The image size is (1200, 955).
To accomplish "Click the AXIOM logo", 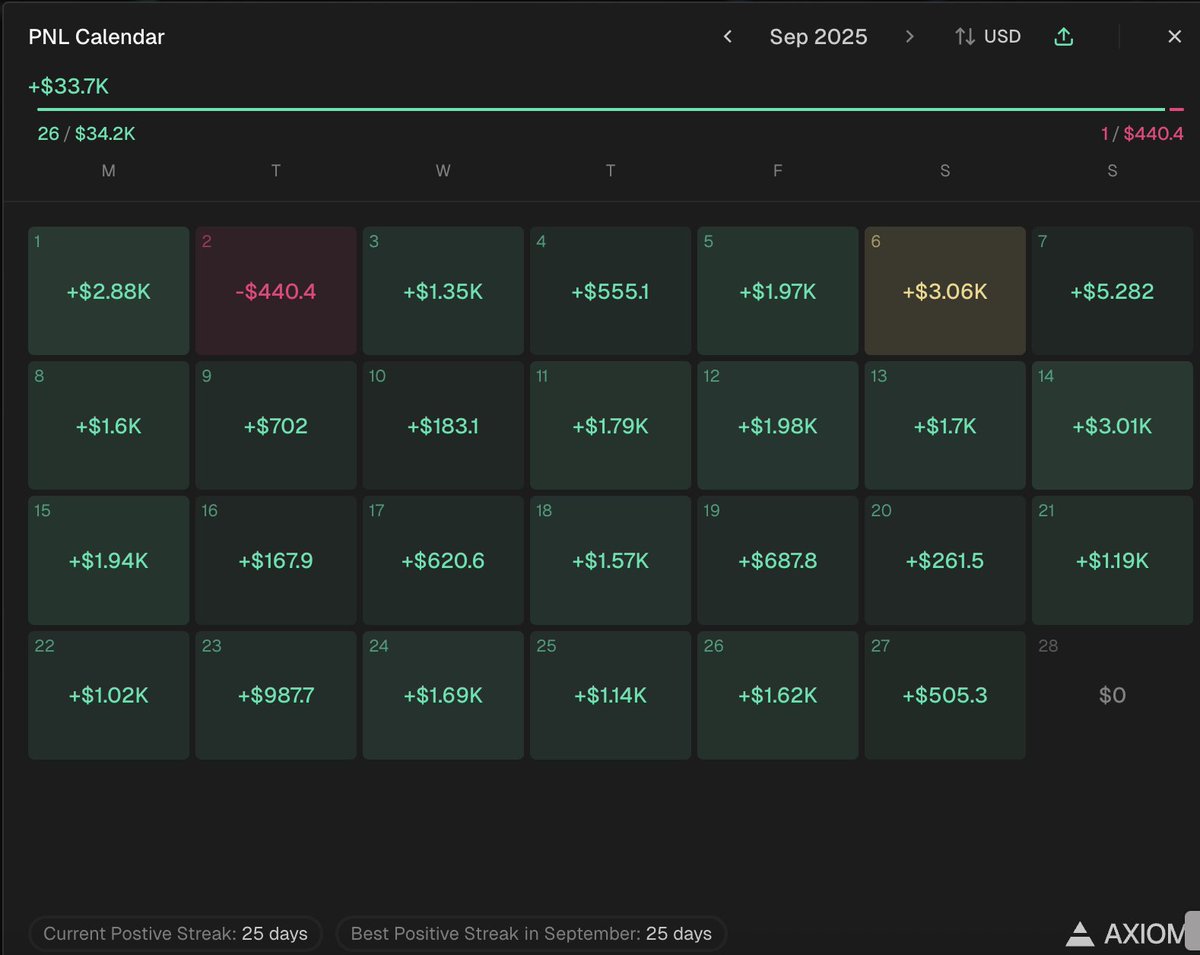I will point(1118,932).
